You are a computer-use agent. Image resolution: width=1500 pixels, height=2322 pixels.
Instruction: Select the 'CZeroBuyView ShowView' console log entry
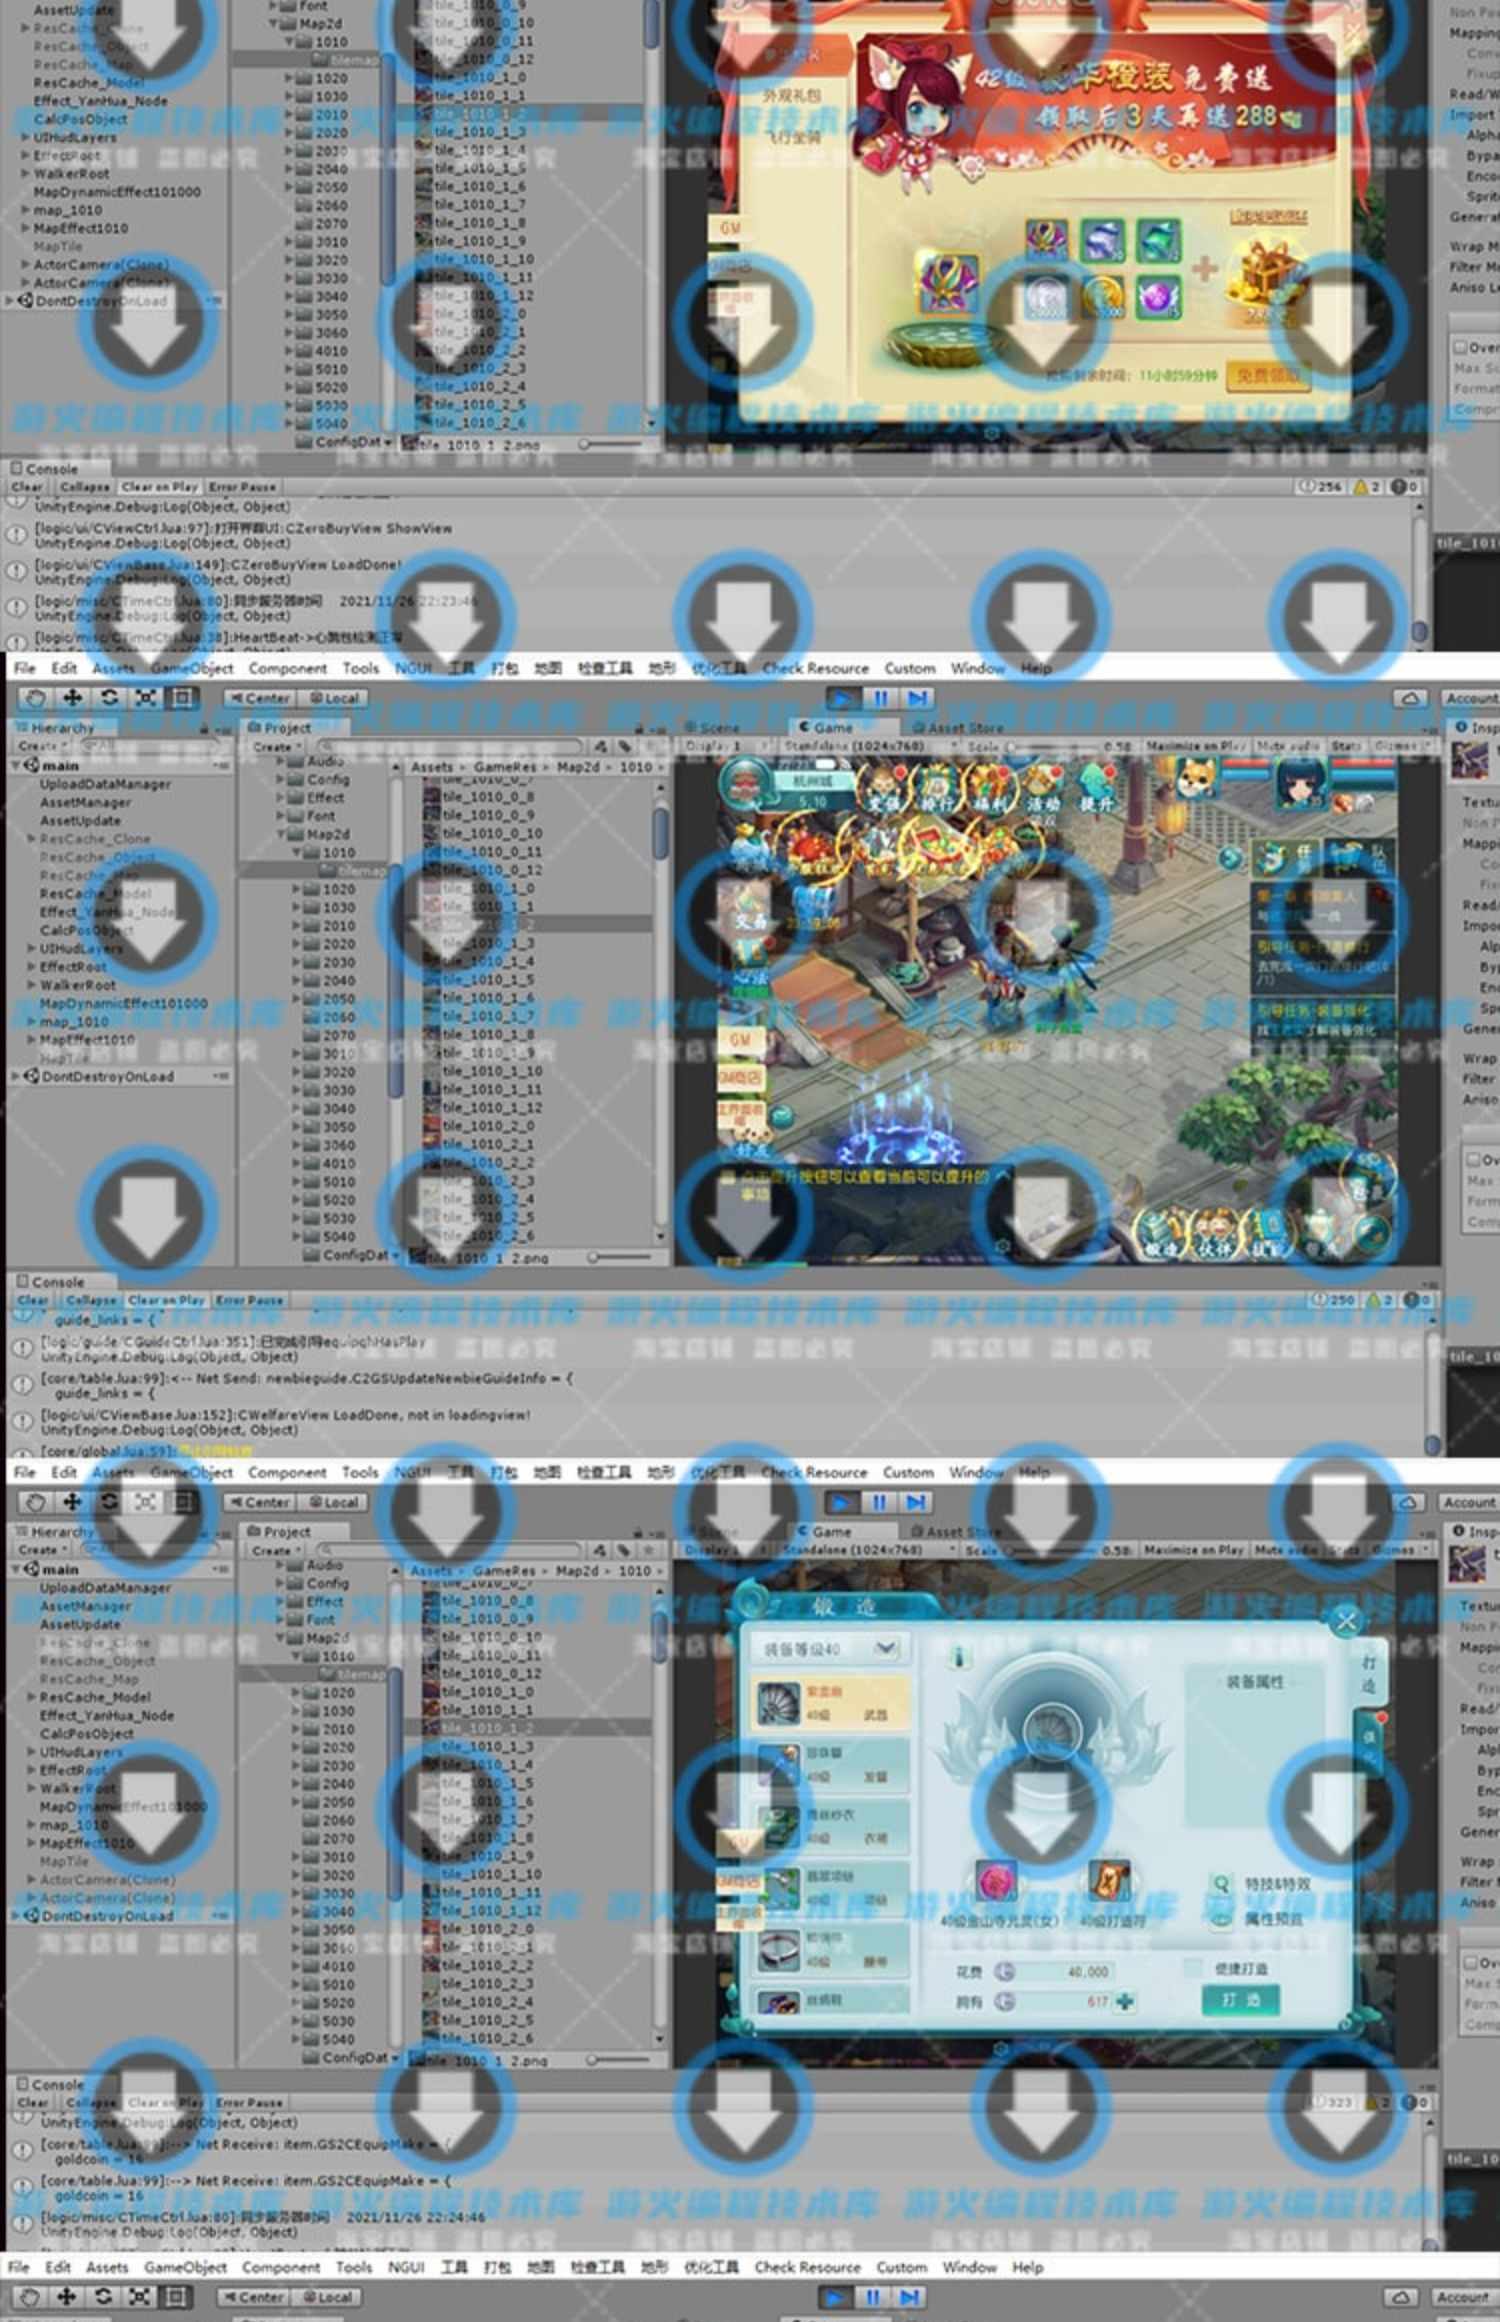[x=712, y=535]
